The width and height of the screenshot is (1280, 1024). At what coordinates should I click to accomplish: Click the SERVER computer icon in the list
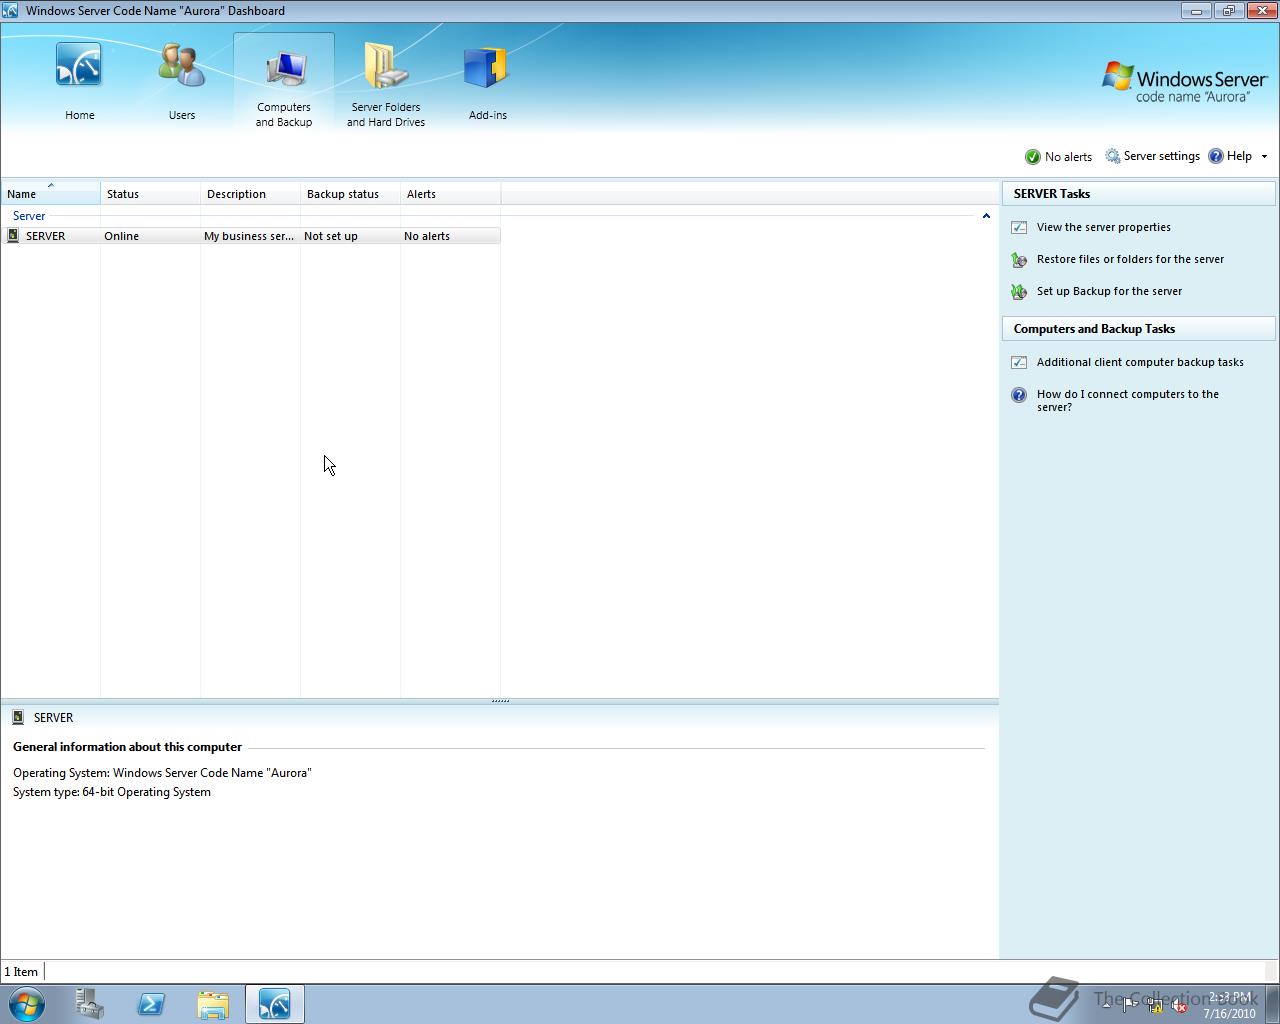[13, 236]
